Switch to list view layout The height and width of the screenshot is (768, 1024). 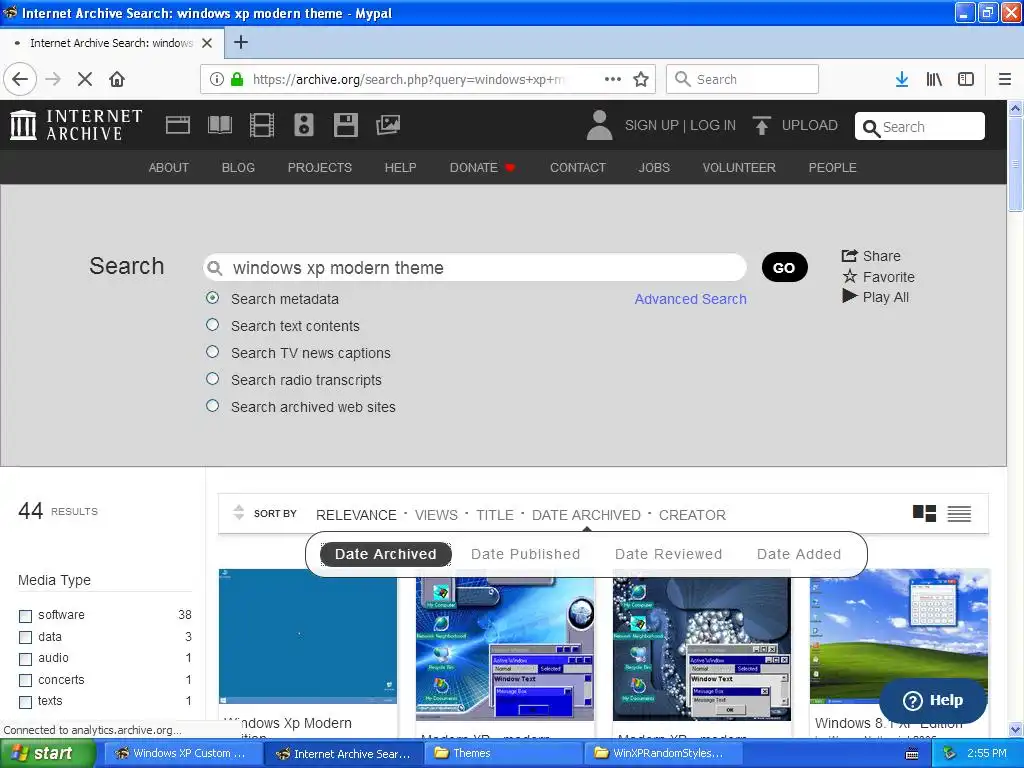click(959, 514)
